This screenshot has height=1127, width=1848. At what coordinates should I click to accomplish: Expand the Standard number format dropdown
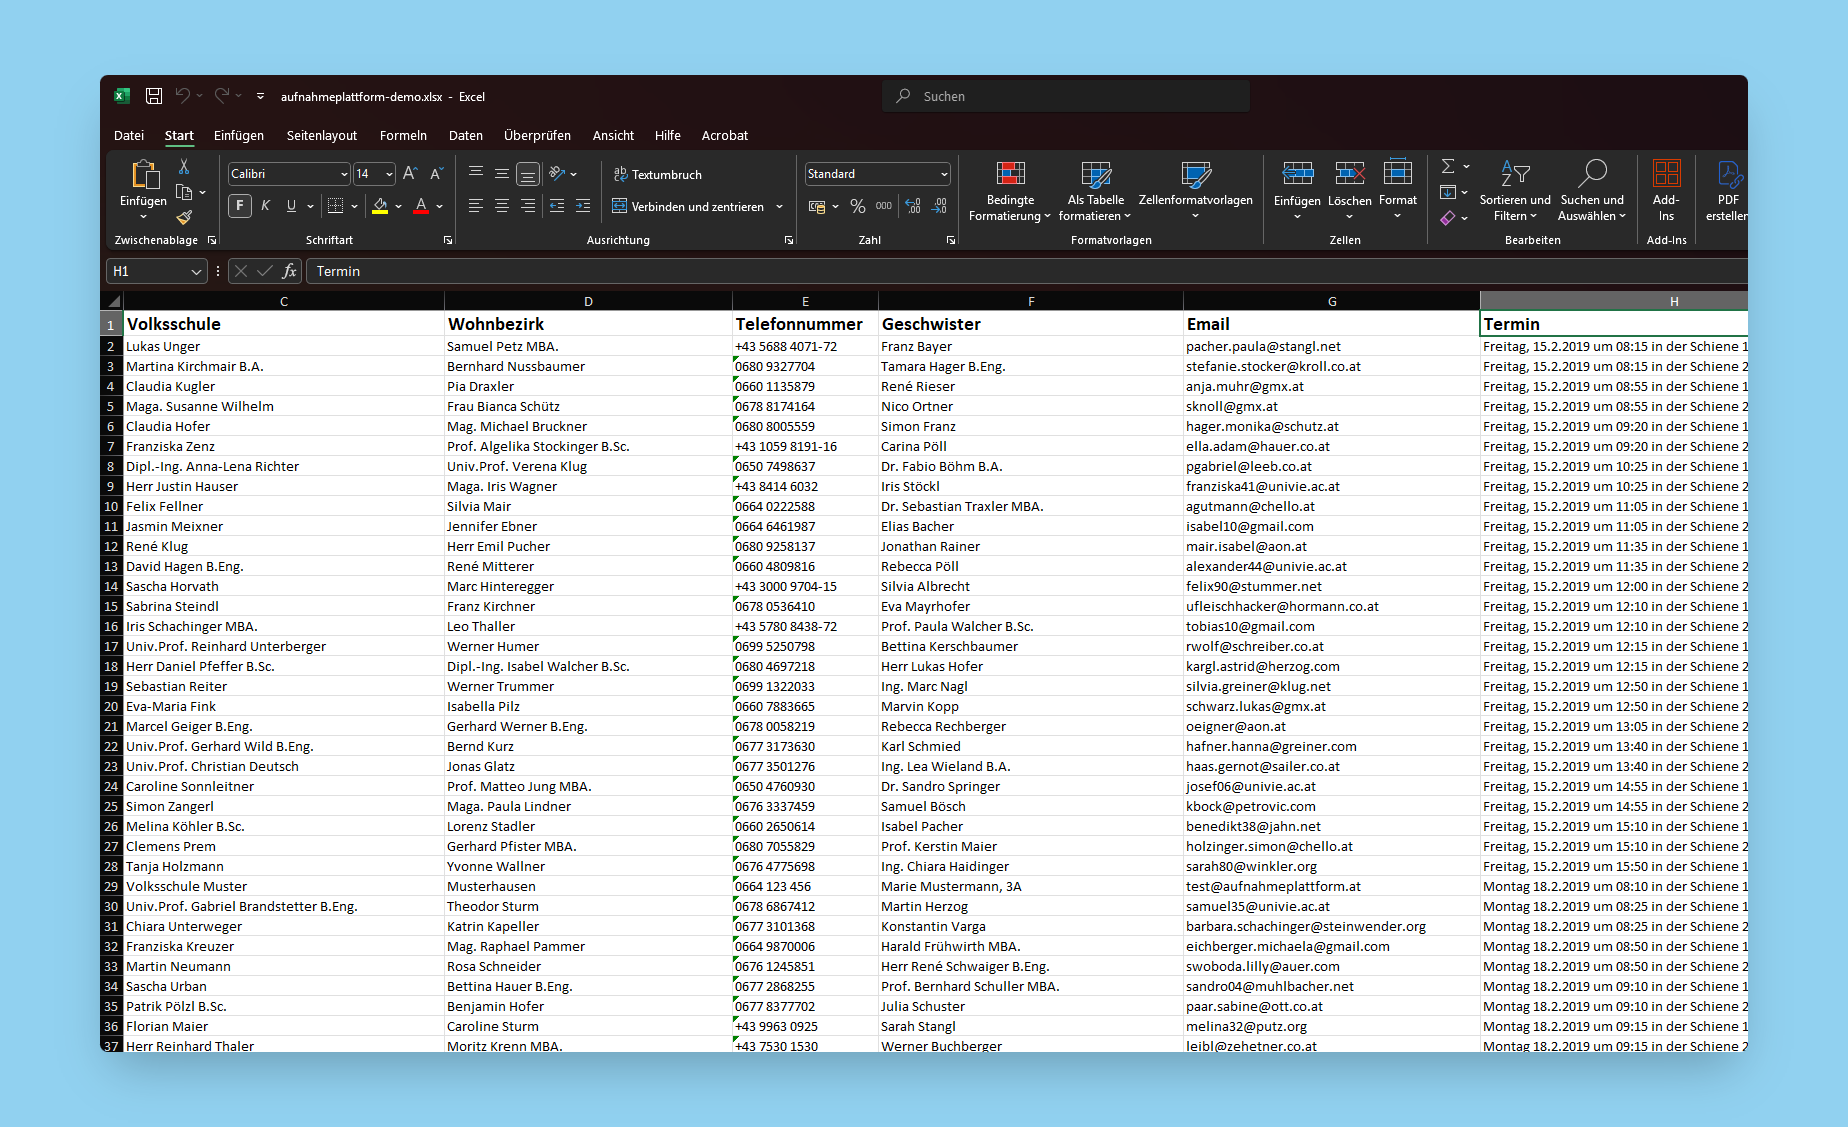pos(943,174)
